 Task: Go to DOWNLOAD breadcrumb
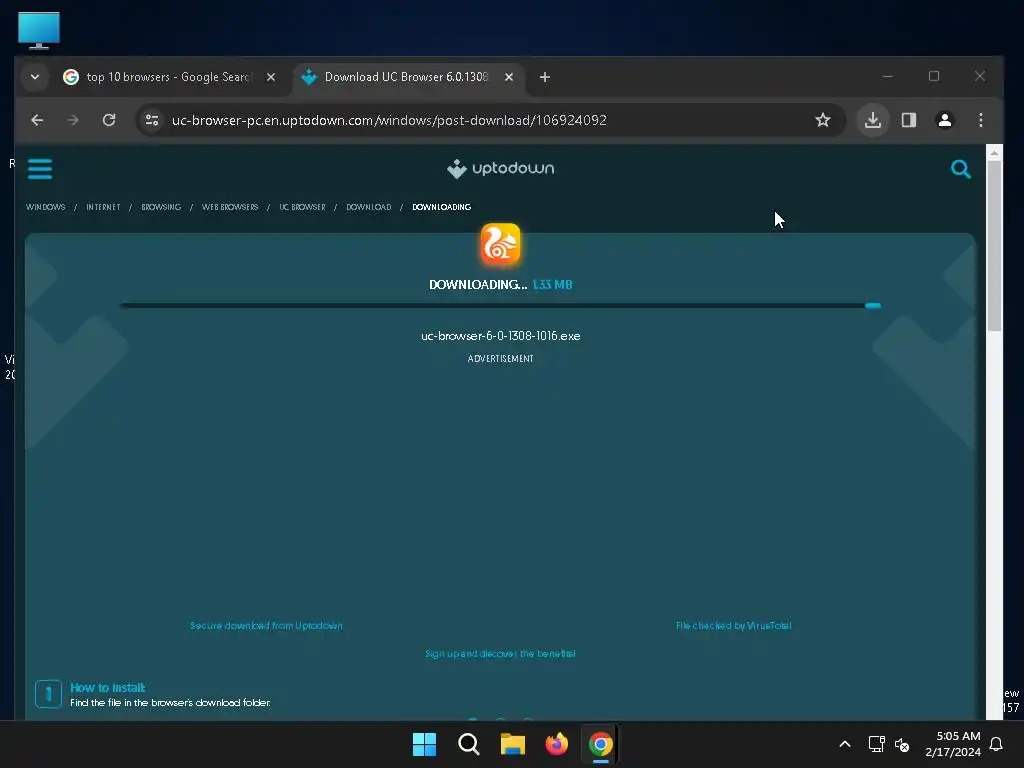[369, 207]
